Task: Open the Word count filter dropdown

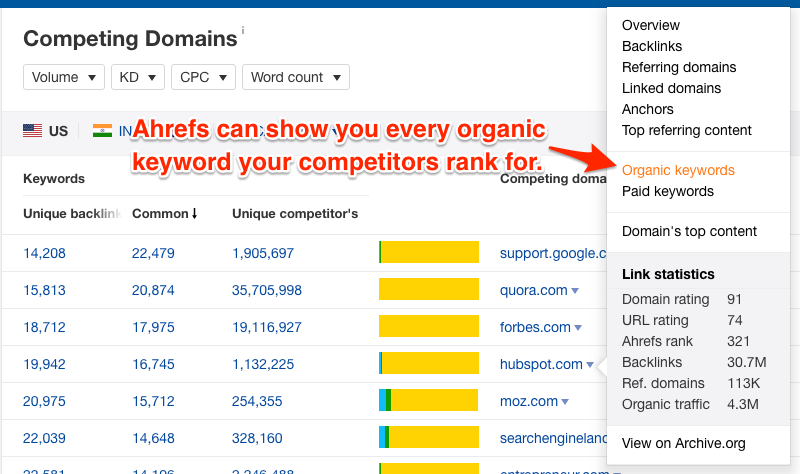Action: tap(296, 77)
